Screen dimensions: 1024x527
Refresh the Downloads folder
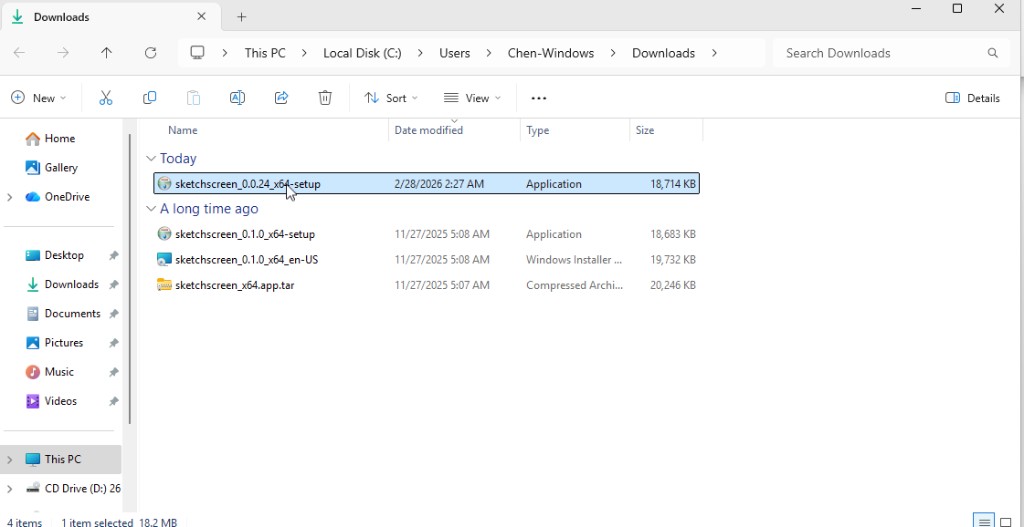[150, 53]
